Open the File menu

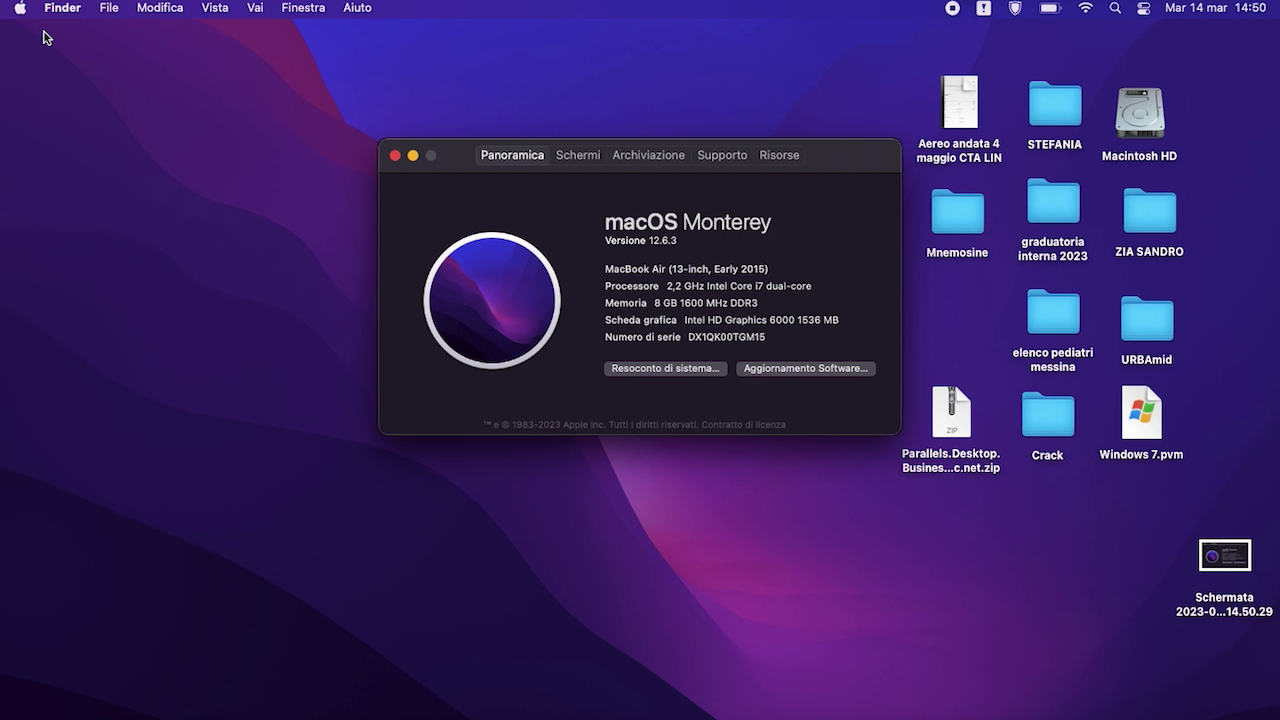(109, 8)
